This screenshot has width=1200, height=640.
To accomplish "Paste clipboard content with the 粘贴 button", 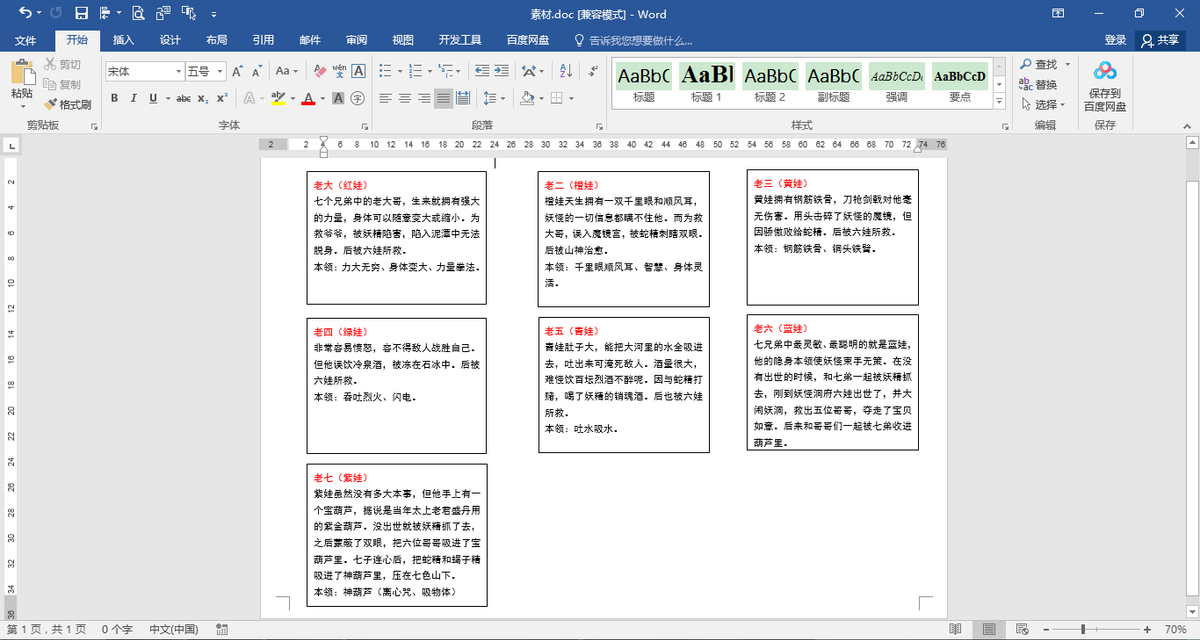I will (x=22, y=82).
